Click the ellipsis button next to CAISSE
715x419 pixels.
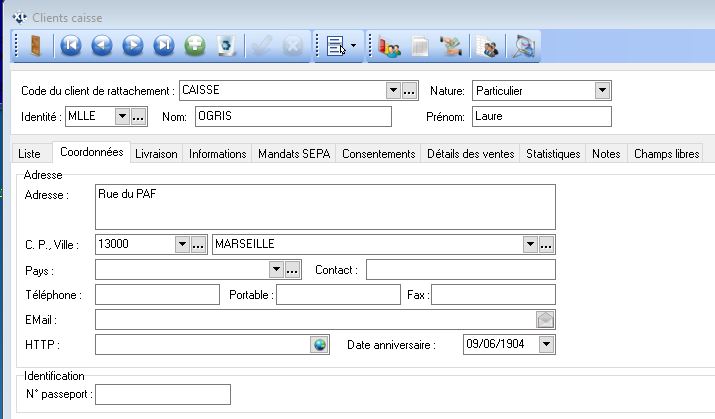pos(409,91)
